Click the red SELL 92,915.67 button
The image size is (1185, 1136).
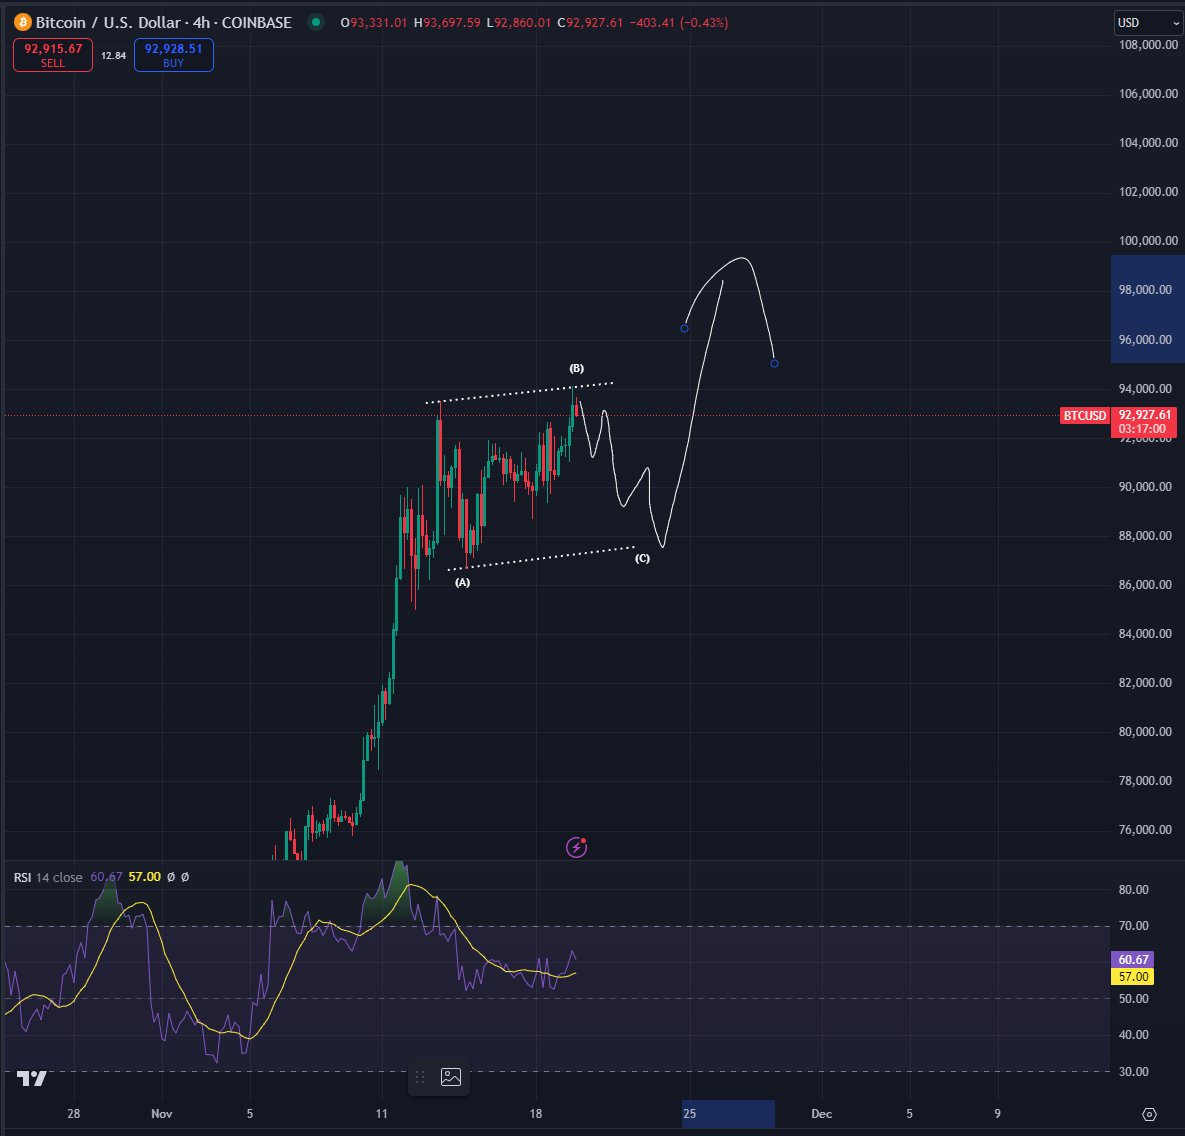tap(52, 55)
